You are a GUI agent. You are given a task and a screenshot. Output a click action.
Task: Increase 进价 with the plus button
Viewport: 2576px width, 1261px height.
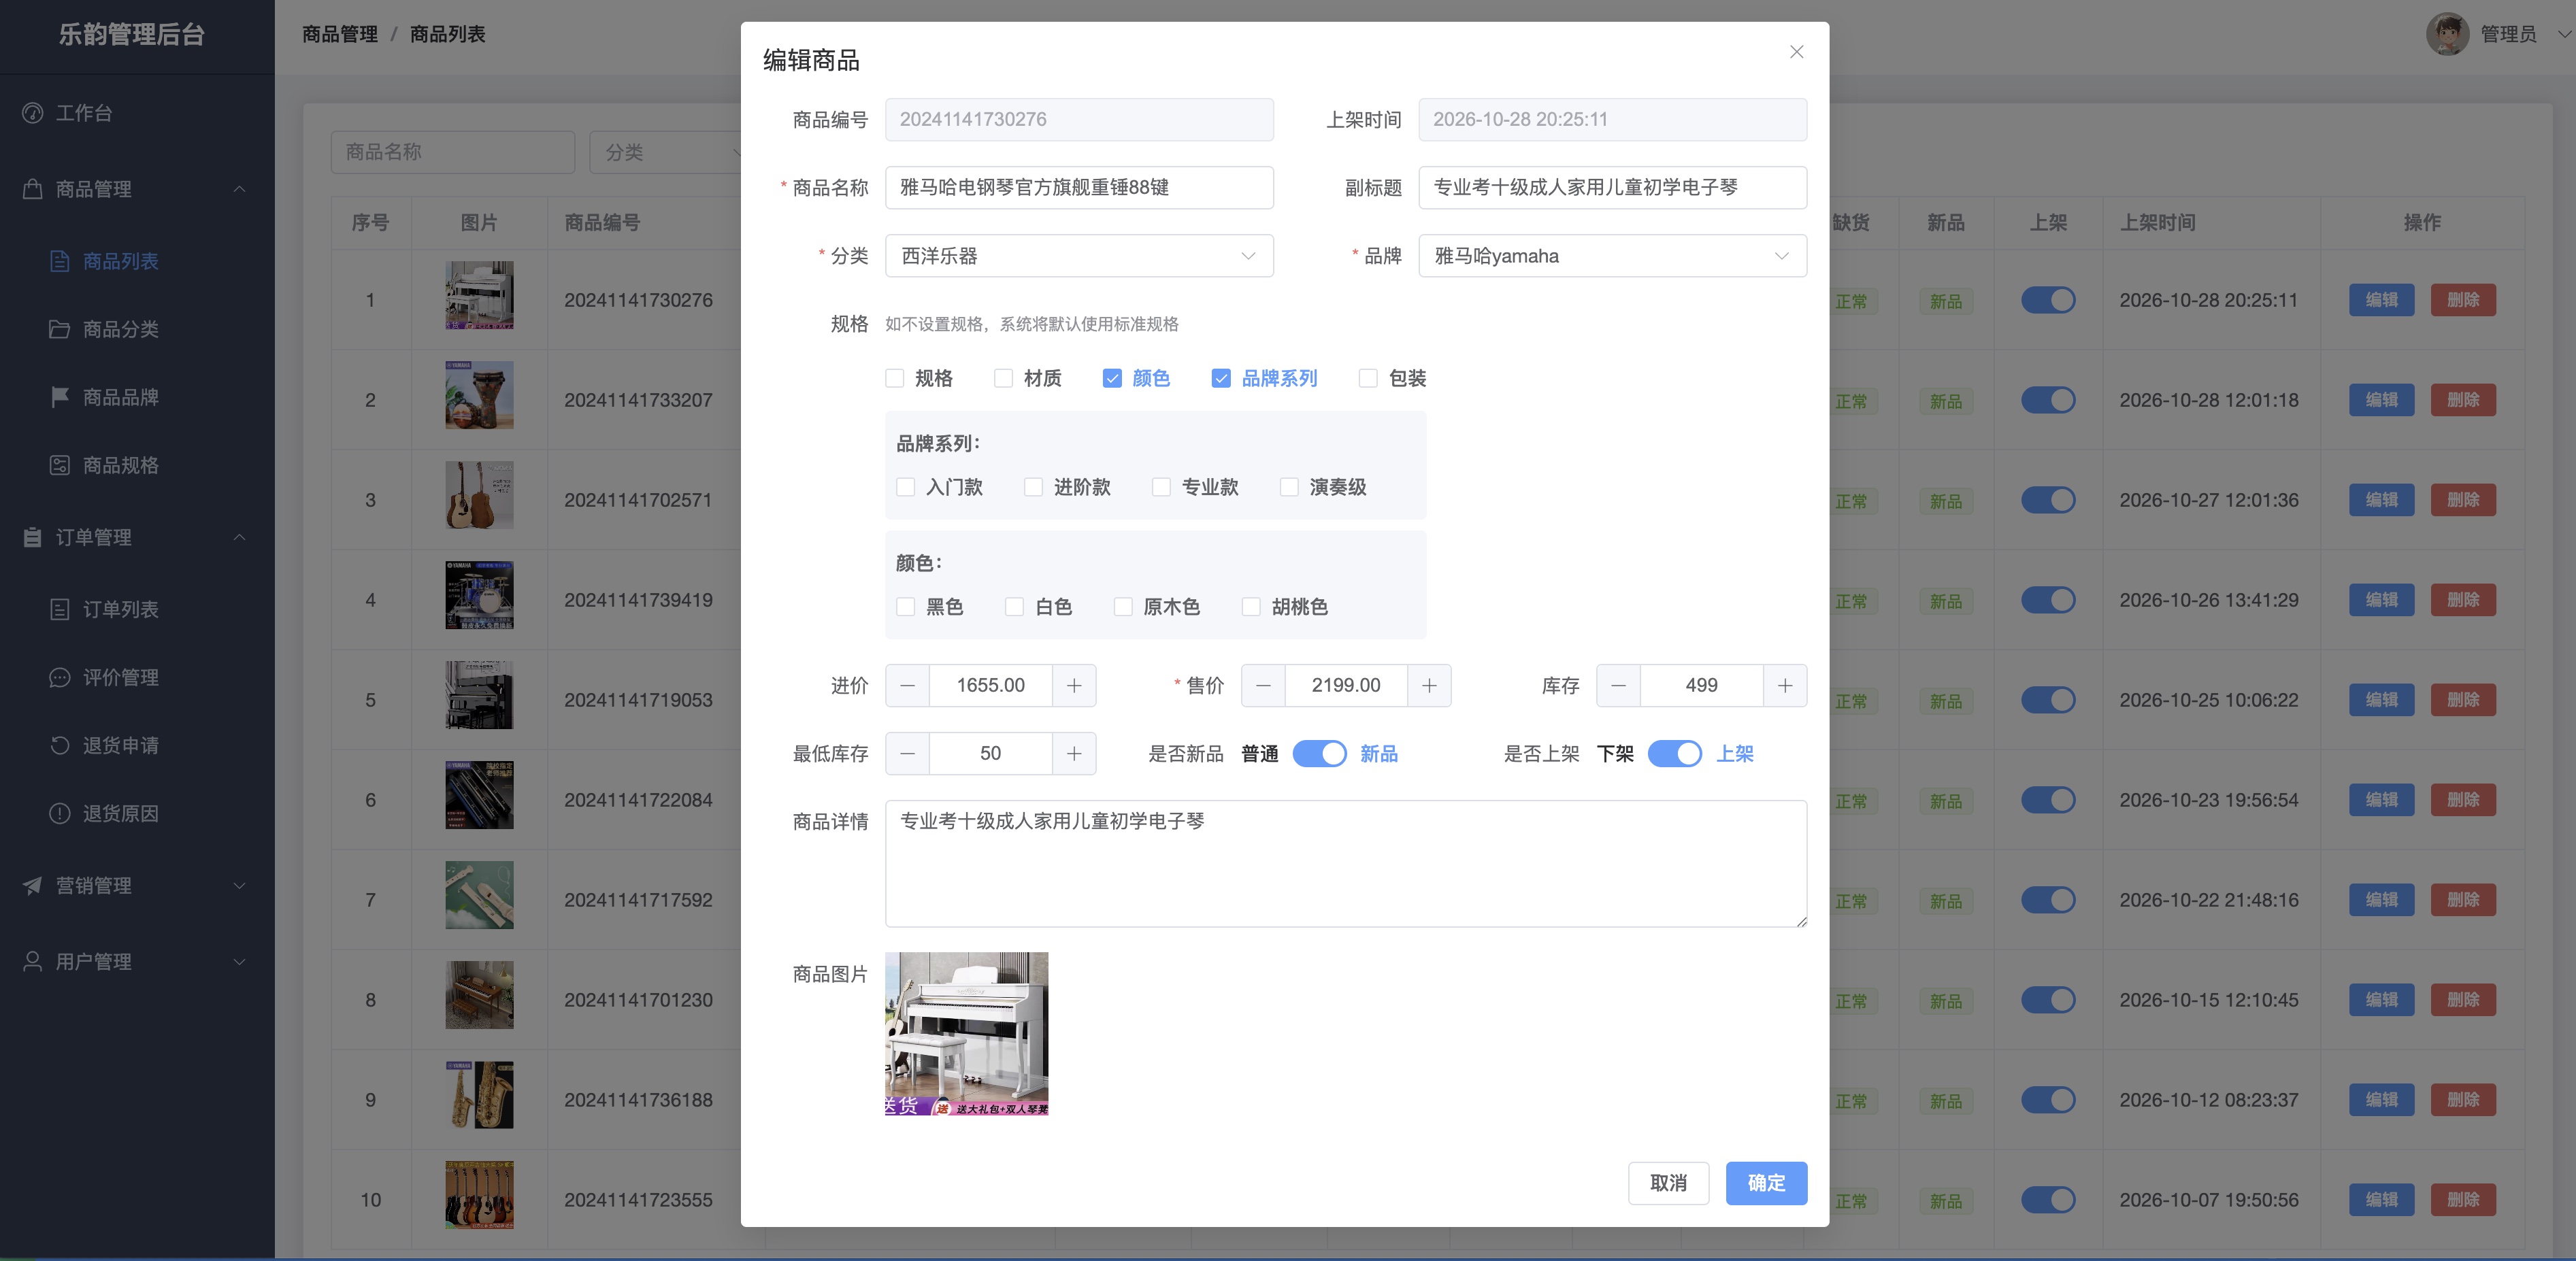tap(1074, 686)
